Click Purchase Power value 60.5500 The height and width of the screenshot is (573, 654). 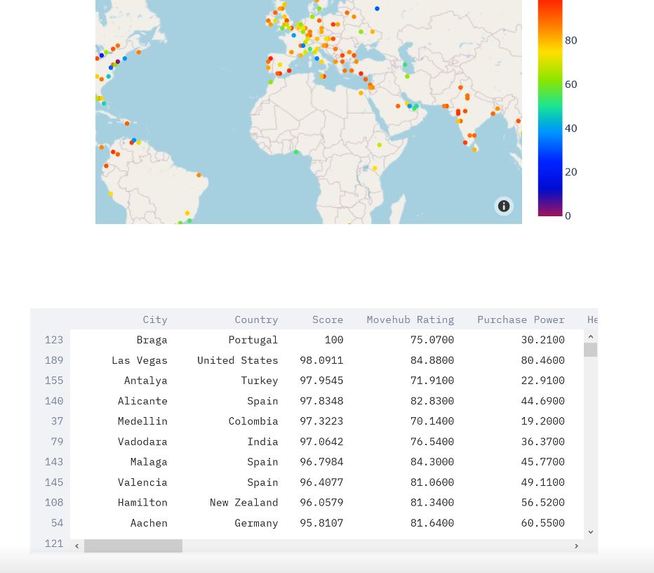point(543,523)
